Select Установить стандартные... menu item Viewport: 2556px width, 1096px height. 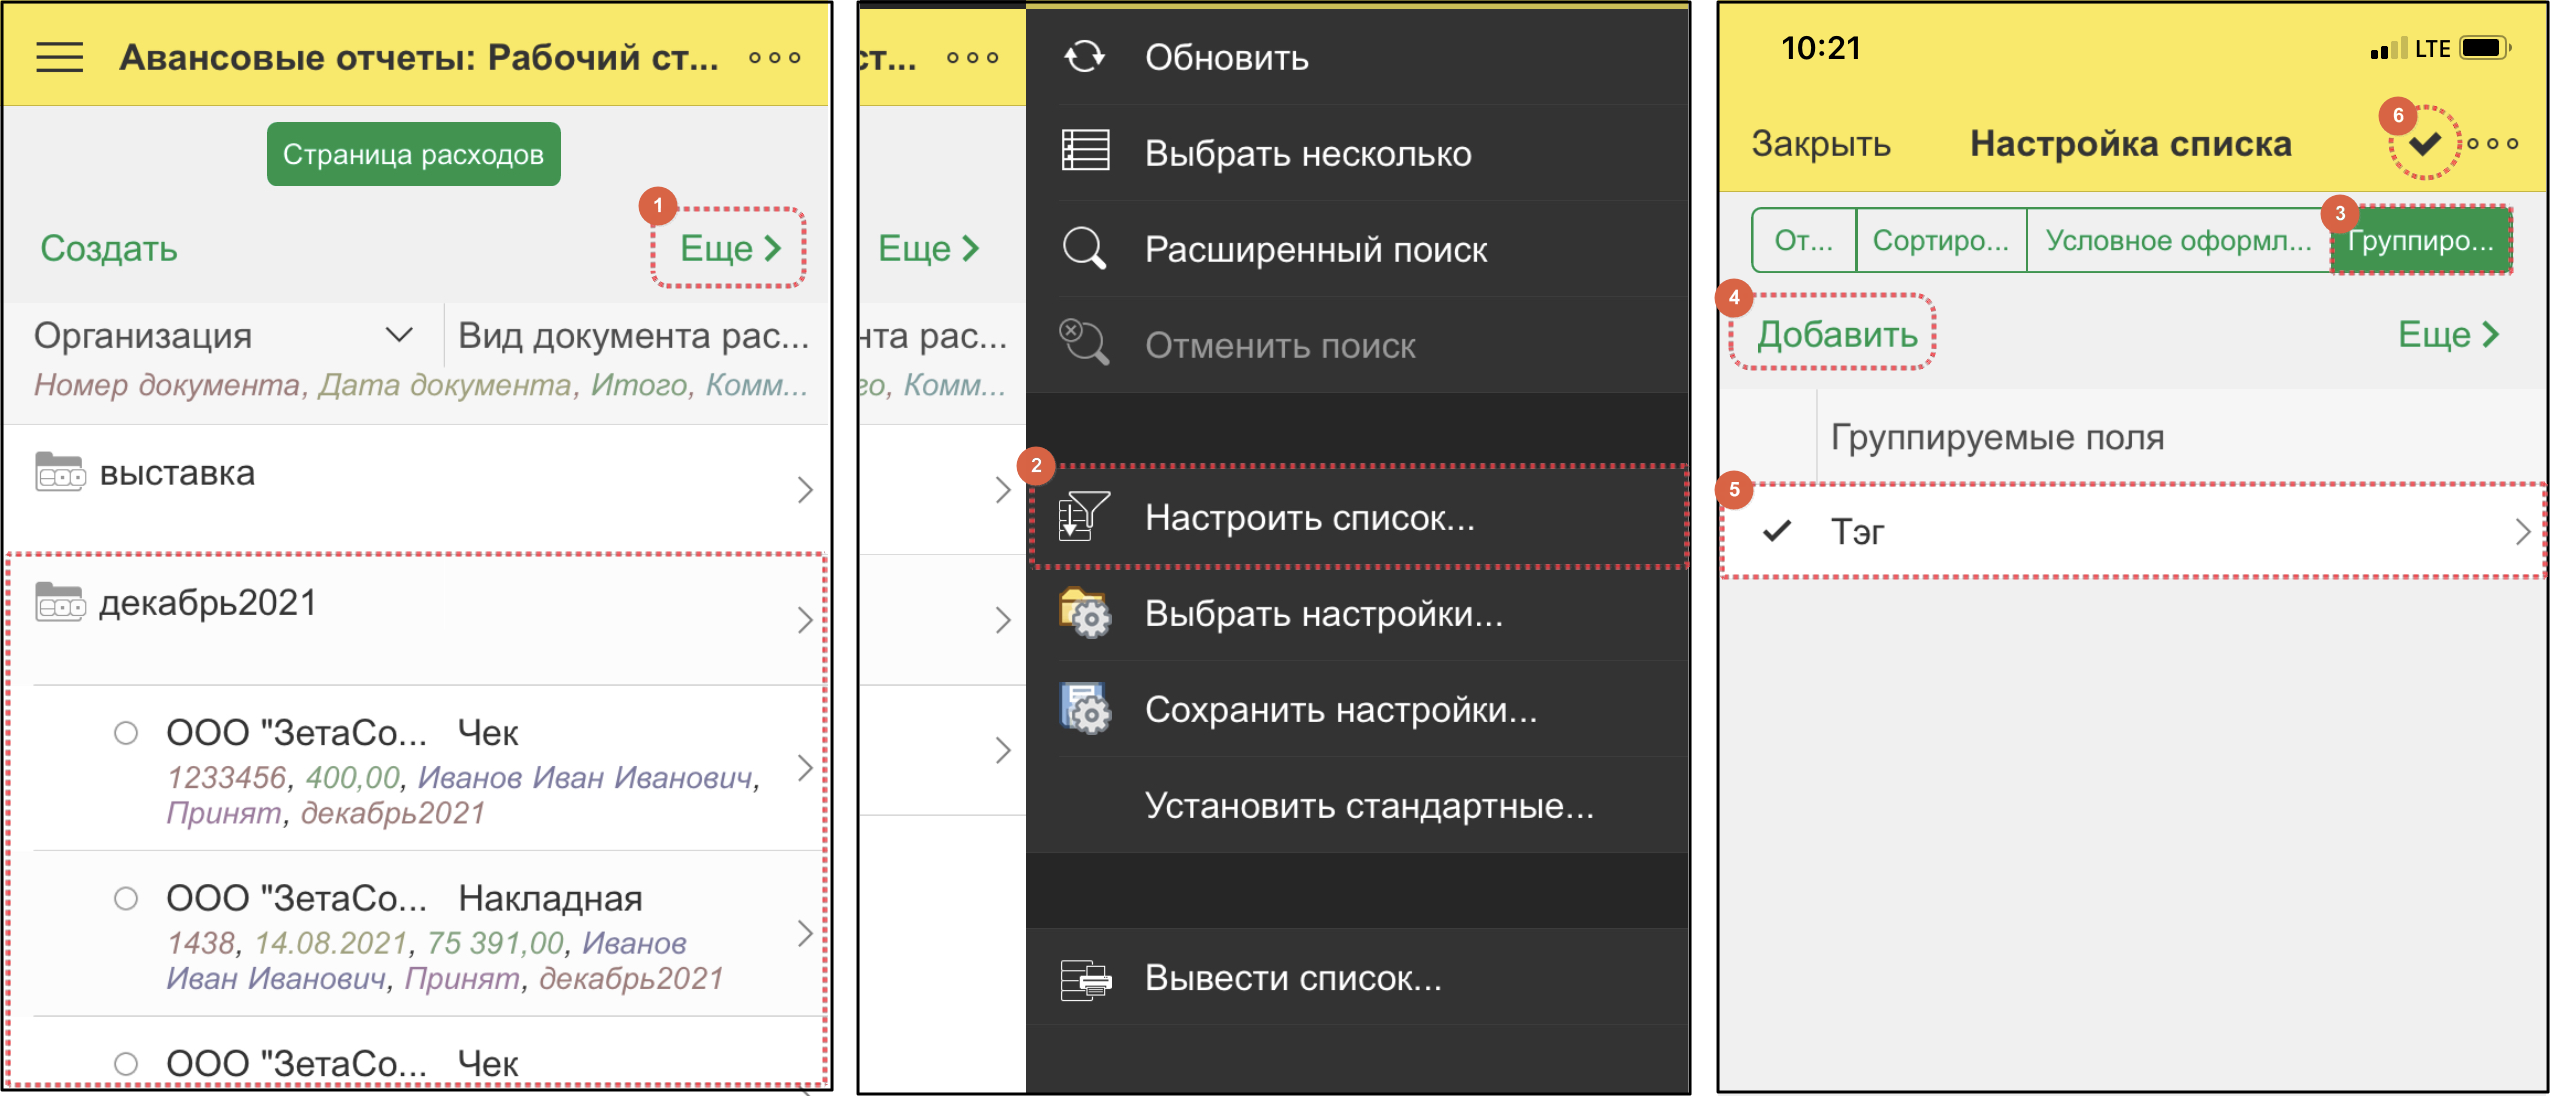click(x=1357, y=805)
